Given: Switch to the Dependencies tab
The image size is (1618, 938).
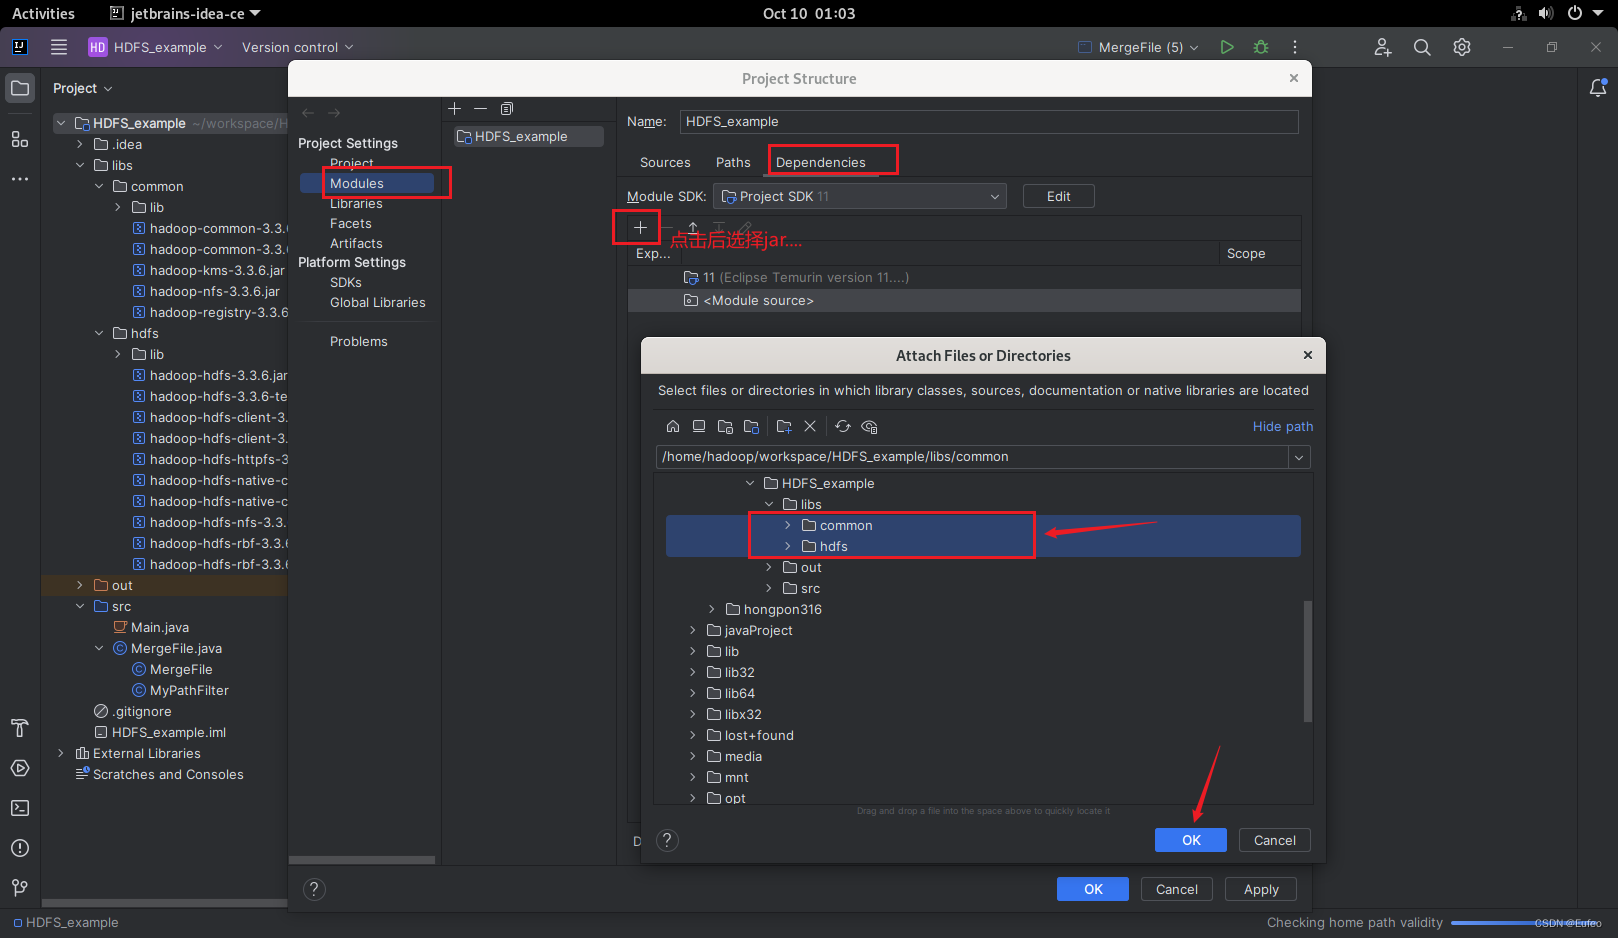Looking at the screenshot, I should pyautogui.click(x=821, y=161).
